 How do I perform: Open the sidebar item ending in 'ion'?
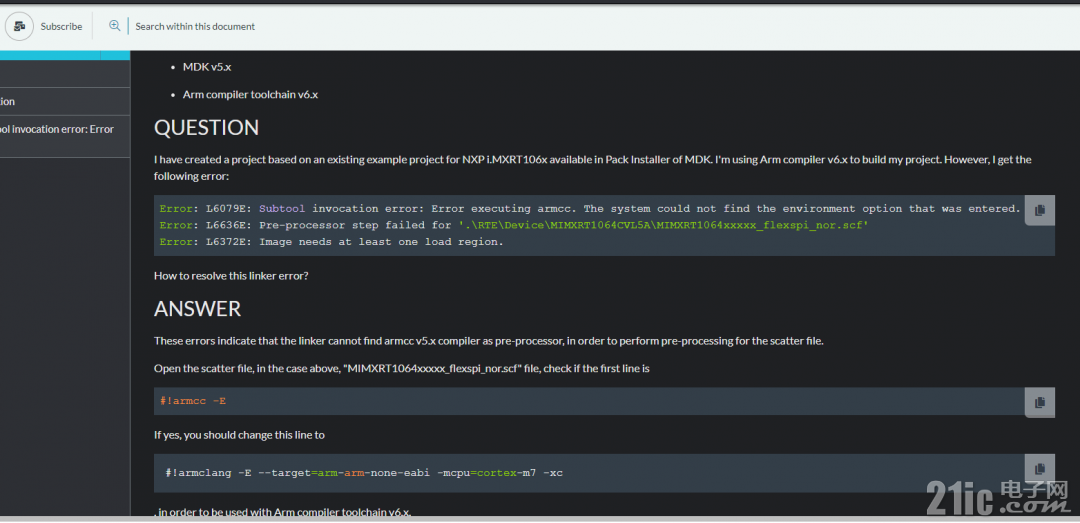65,101
